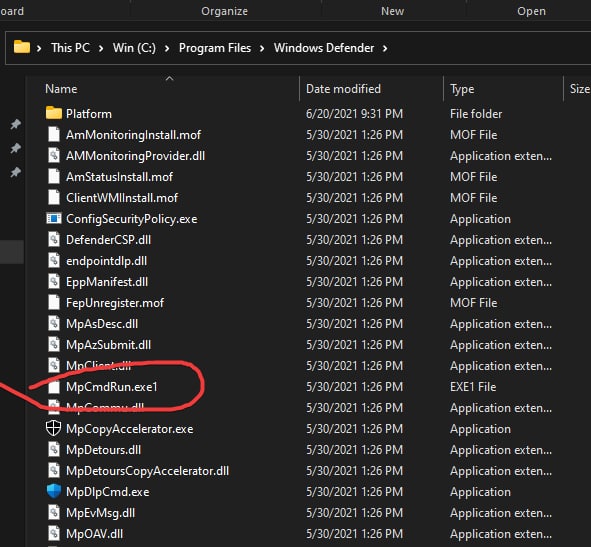
Task: Select the Platform folder name
Action: coord(89,114)
